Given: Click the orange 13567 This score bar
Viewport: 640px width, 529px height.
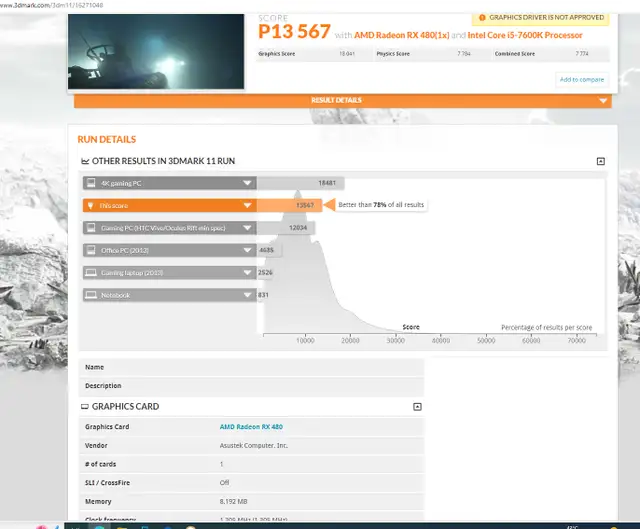Looking at the screenshot, I should 289,205.
